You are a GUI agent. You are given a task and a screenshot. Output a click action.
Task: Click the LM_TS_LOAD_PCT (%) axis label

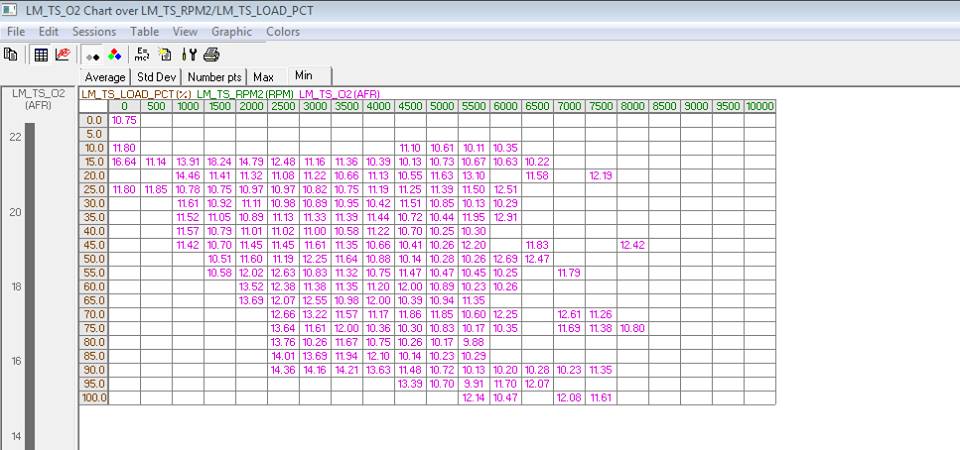[x=137, y=94]
